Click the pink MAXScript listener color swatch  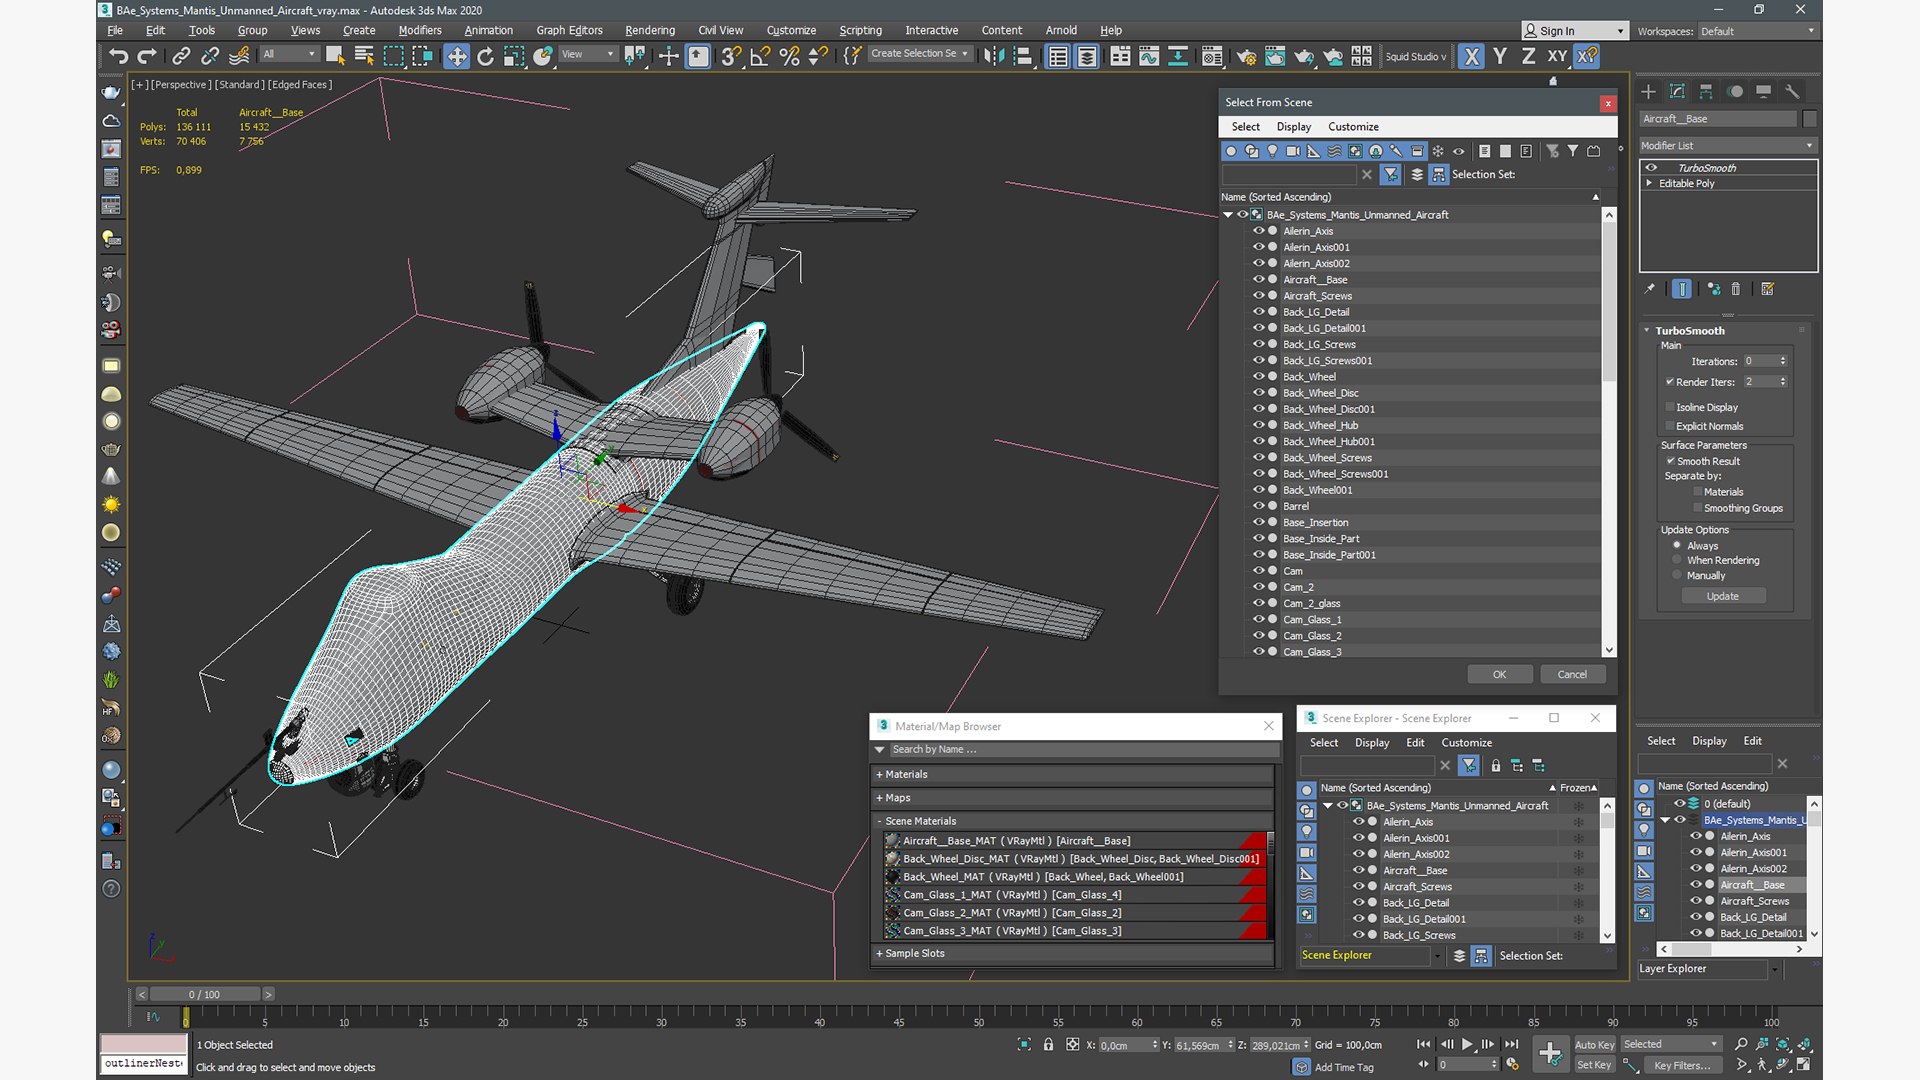[x=144, y=1044]
